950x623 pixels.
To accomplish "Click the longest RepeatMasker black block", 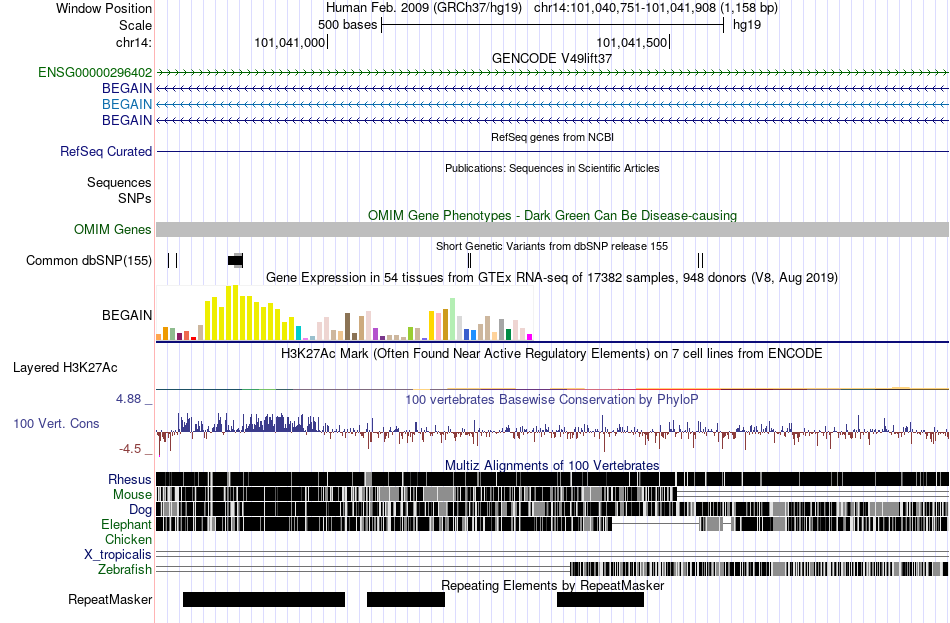I will (x=264, y=599).
